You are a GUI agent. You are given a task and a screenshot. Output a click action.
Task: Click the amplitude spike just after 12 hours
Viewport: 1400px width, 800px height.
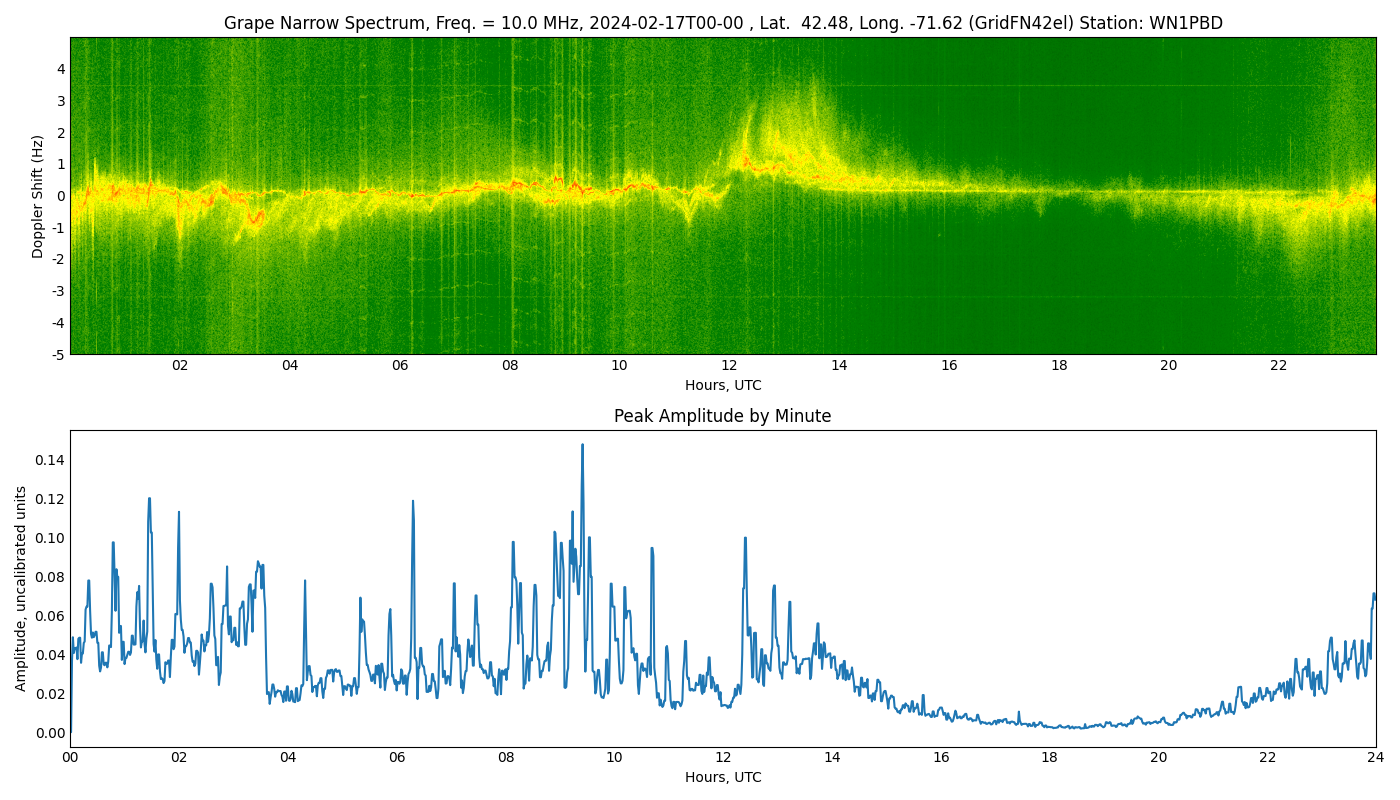pyautogui.click(x=744, y=540)
